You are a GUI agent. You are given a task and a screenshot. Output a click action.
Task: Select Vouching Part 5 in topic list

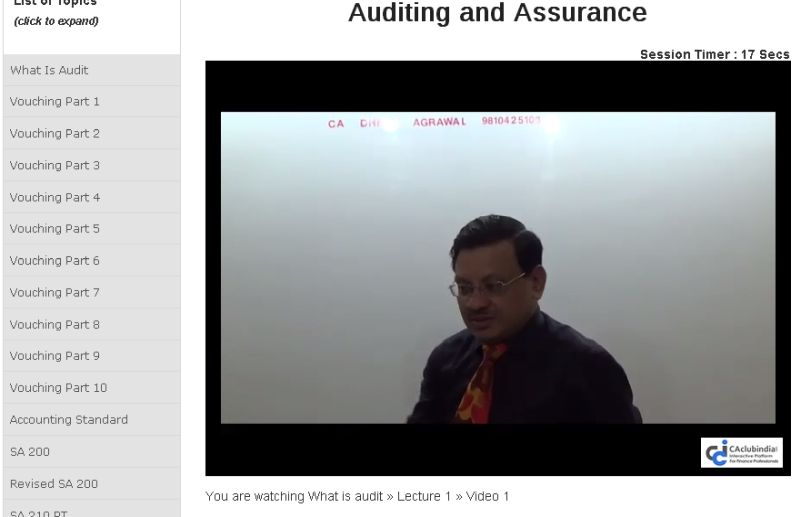pos(92,229)
